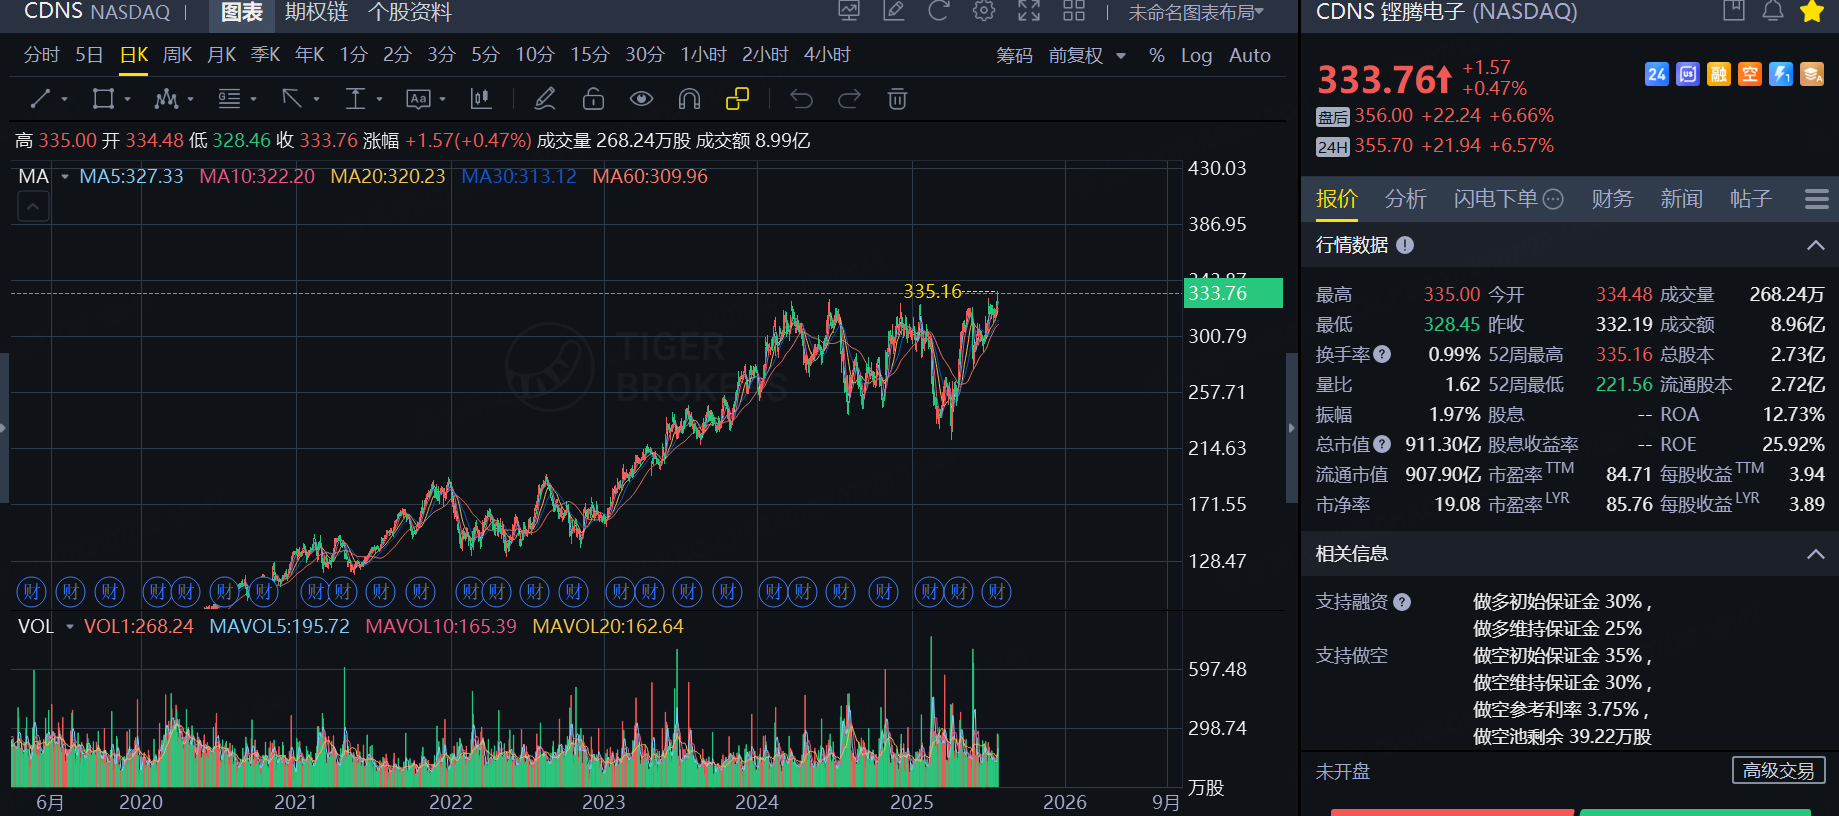The height and width of the screenshot is (816, 1839).
Task: Click the 高级交易 button
Action: coord(1778,770)
